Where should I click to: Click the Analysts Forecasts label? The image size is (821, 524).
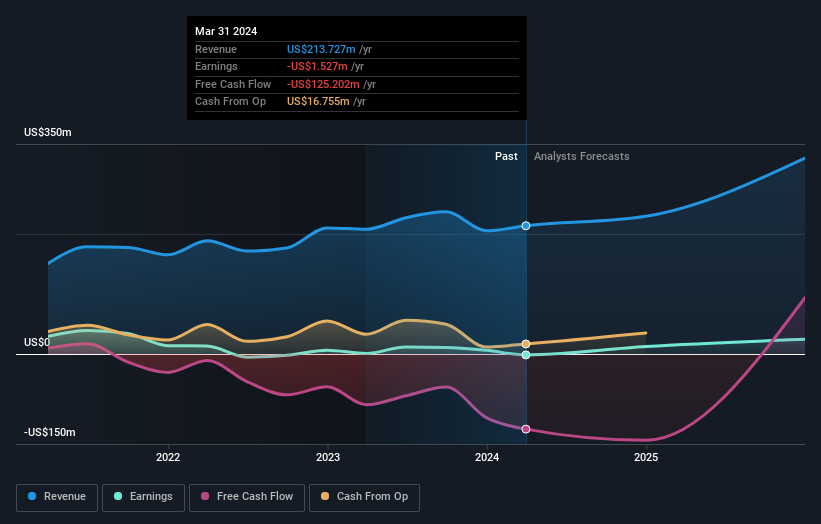coord(582,157)
